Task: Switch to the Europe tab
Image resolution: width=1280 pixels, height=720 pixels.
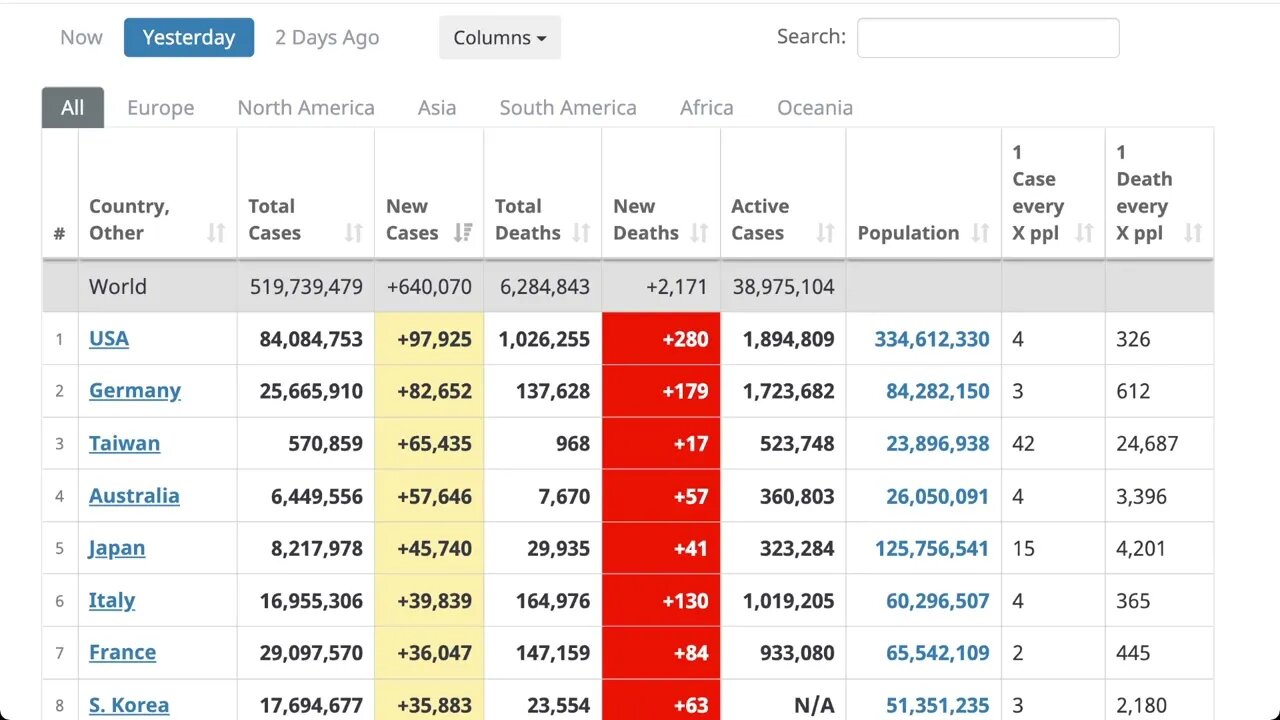Action: coord(160,108)
